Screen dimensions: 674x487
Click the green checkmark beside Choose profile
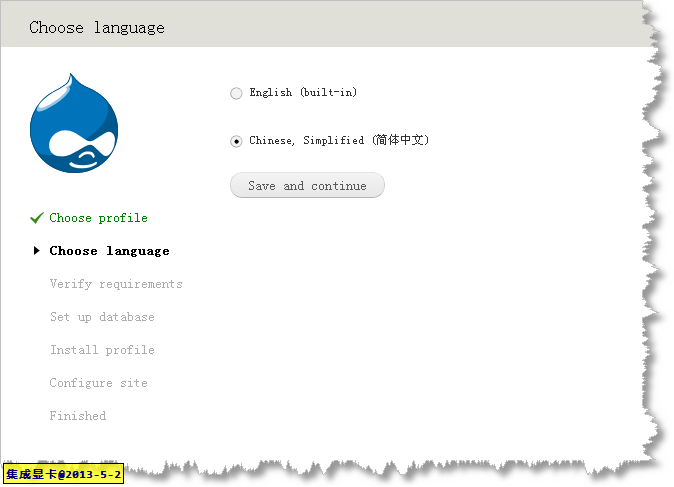(37, 218)
